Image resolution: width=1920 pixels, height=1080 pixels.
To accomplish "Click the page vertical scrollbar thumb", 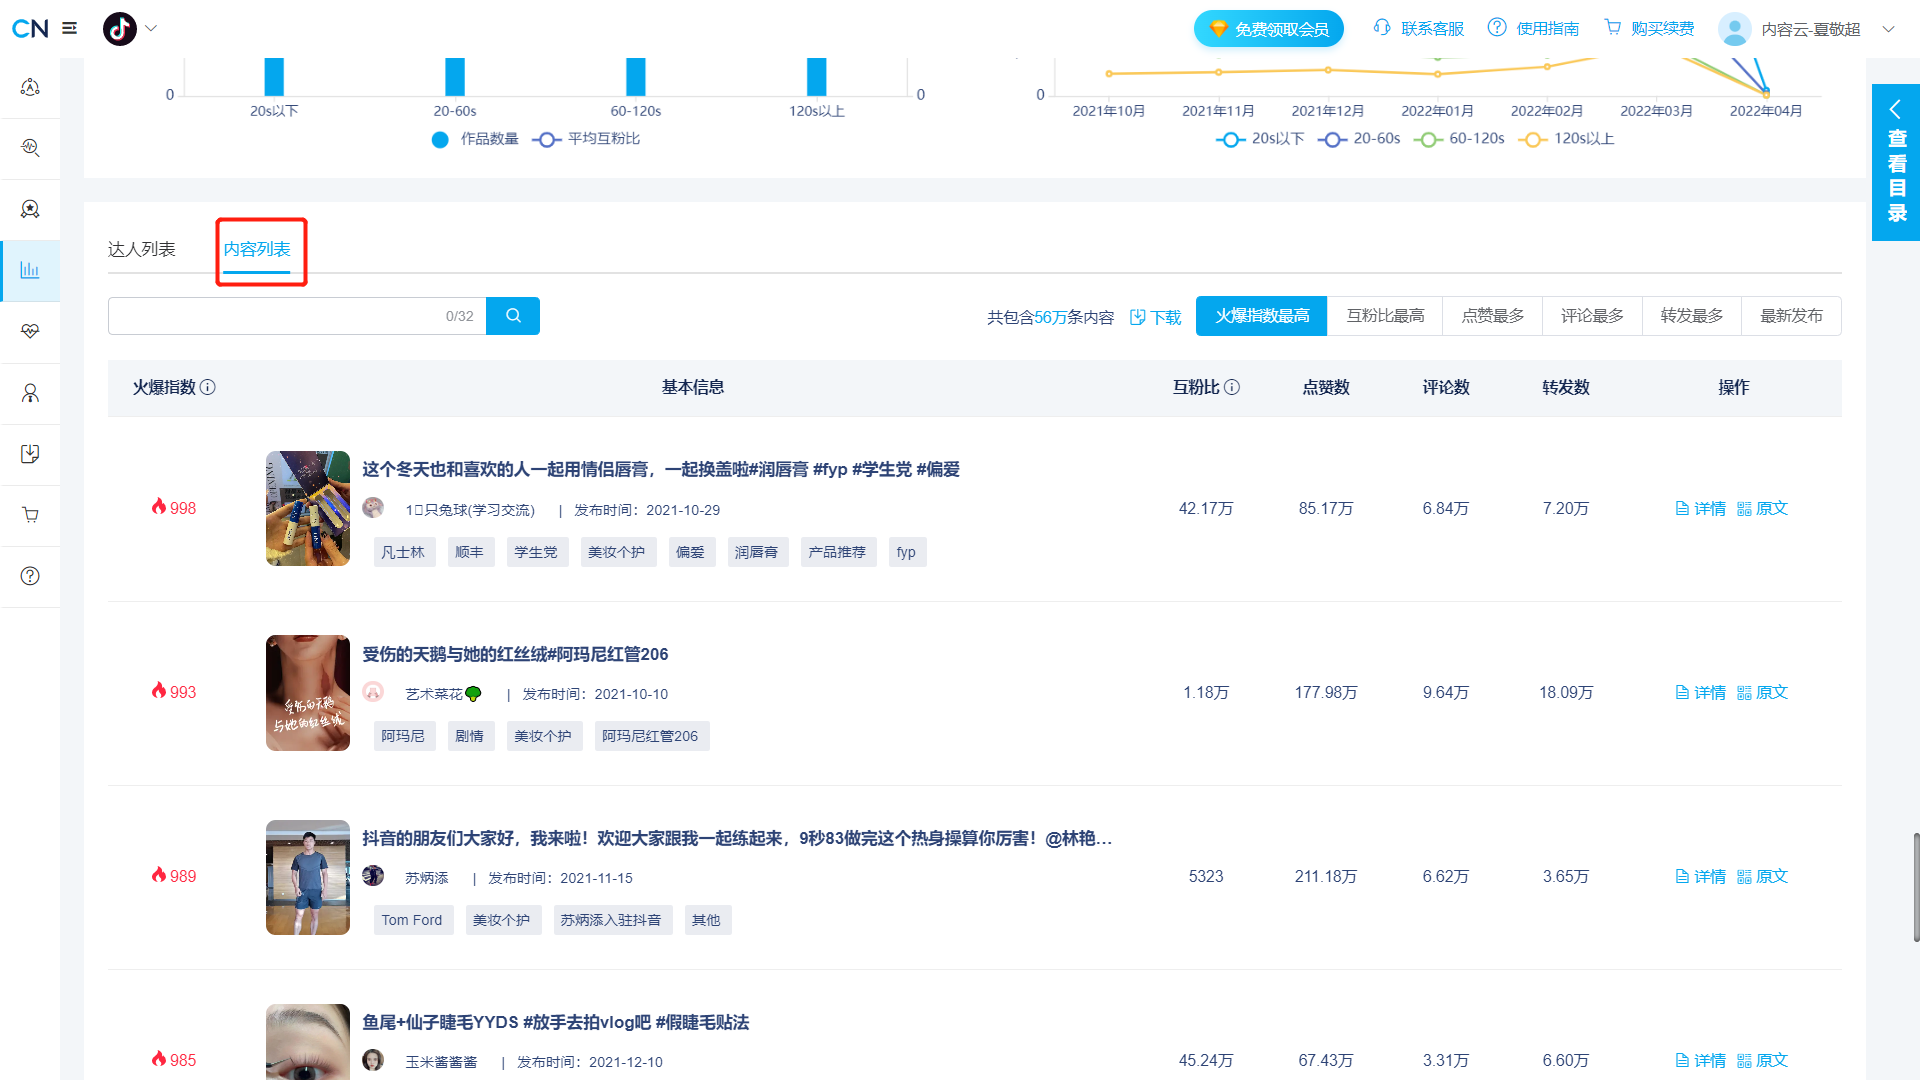I will pos(1916,887).
